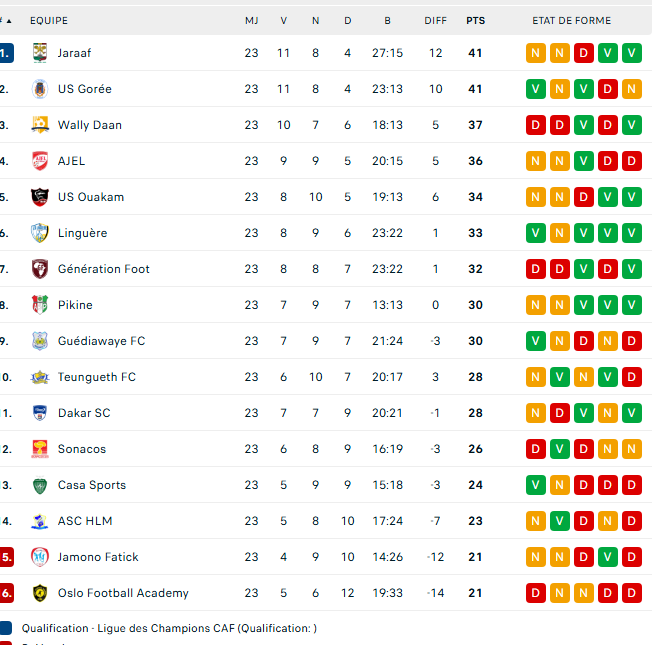
Task: Click the US Gorée team logo
Action: tap(39, 89)
